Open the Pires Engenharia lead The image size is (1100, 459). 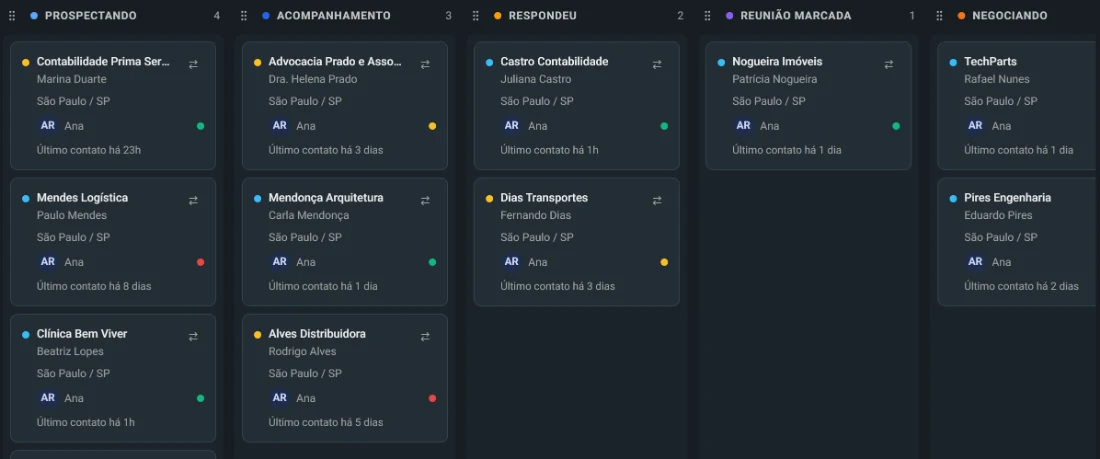(x=1007, y=198)
